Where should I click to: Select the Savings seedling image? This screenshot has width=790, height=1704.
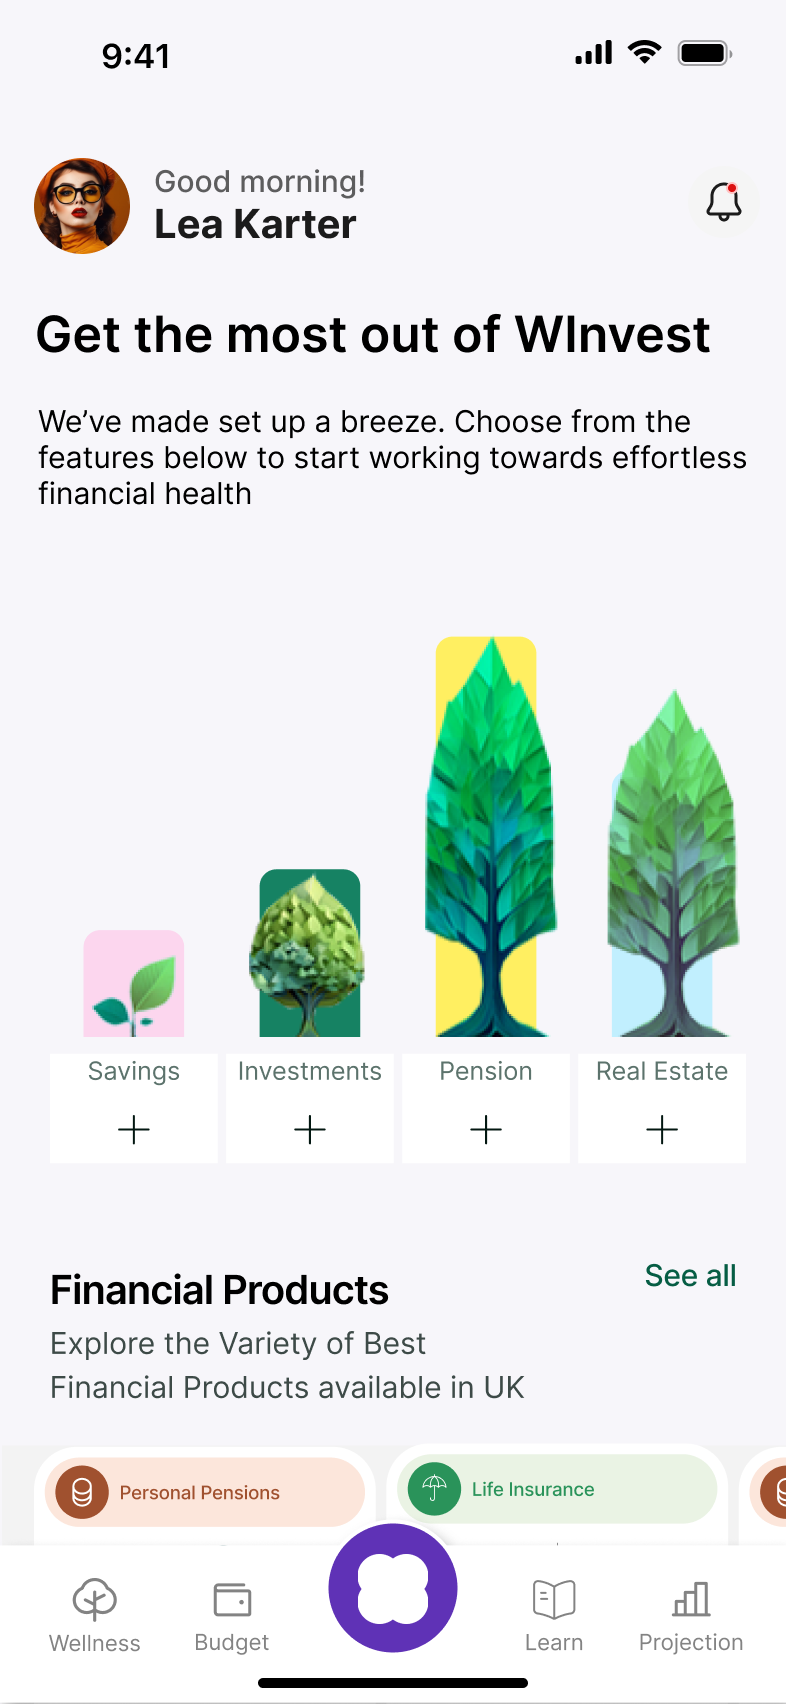(134, 985)
